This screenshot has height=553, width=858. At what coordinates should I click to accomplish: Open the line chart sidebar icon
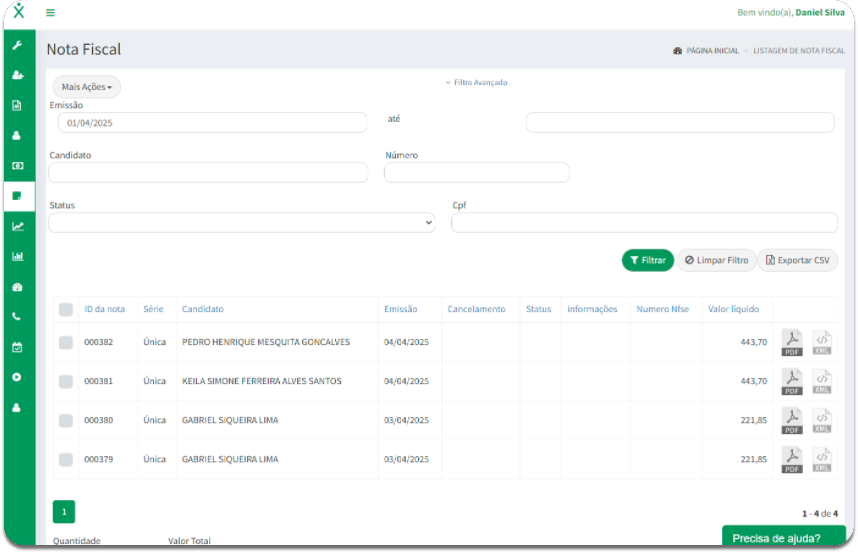point(18,226)
